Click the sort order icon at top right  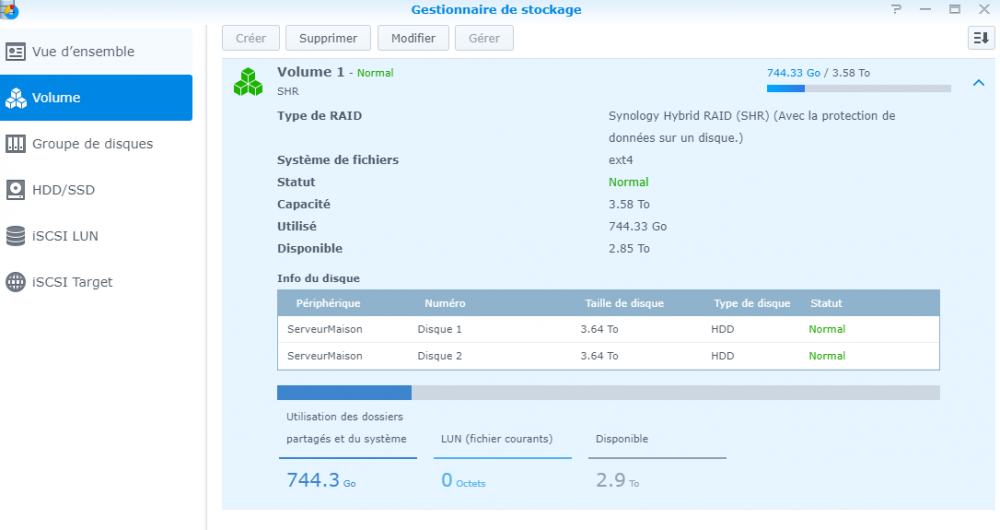click(x=980, y=38)
